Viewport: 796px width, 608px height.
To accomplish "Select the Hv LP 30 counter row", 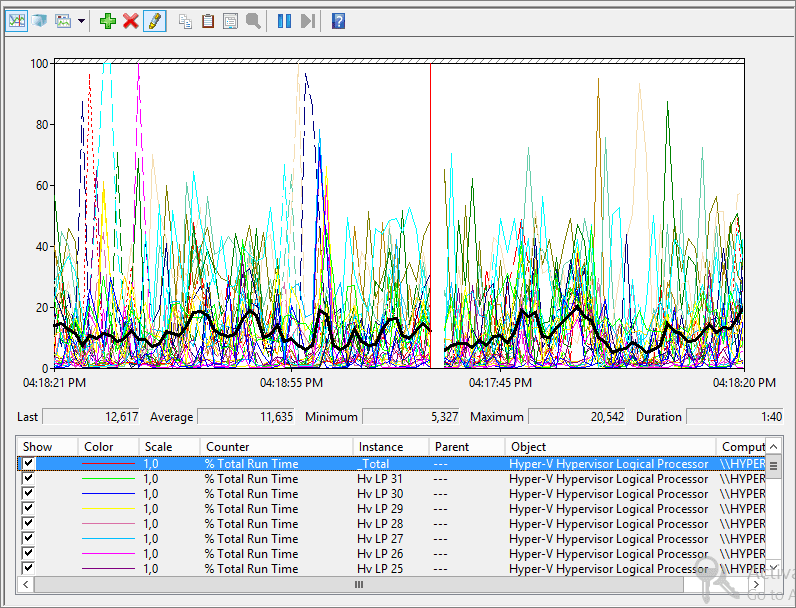I will pyautogui.click(x=391, y=494).
